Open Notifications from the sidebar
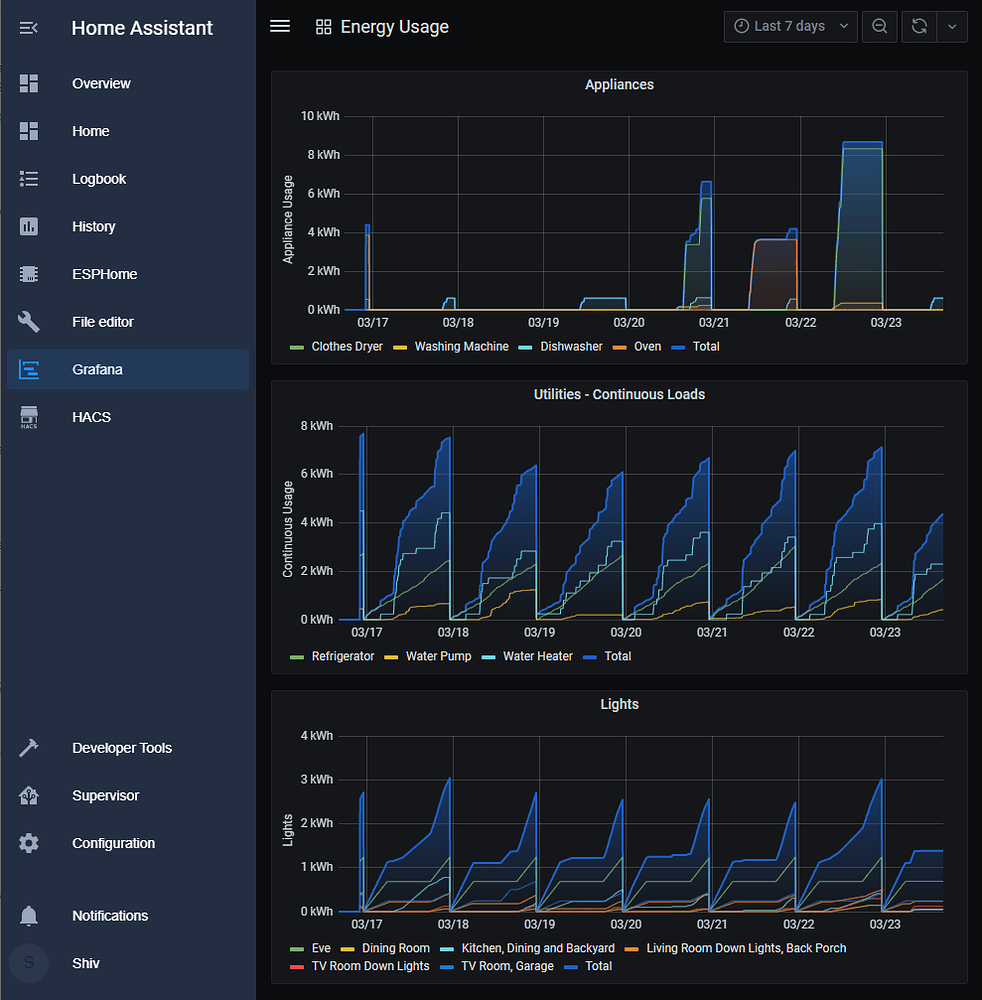This screenshot has height=1000, width=982. coord(110,915)
